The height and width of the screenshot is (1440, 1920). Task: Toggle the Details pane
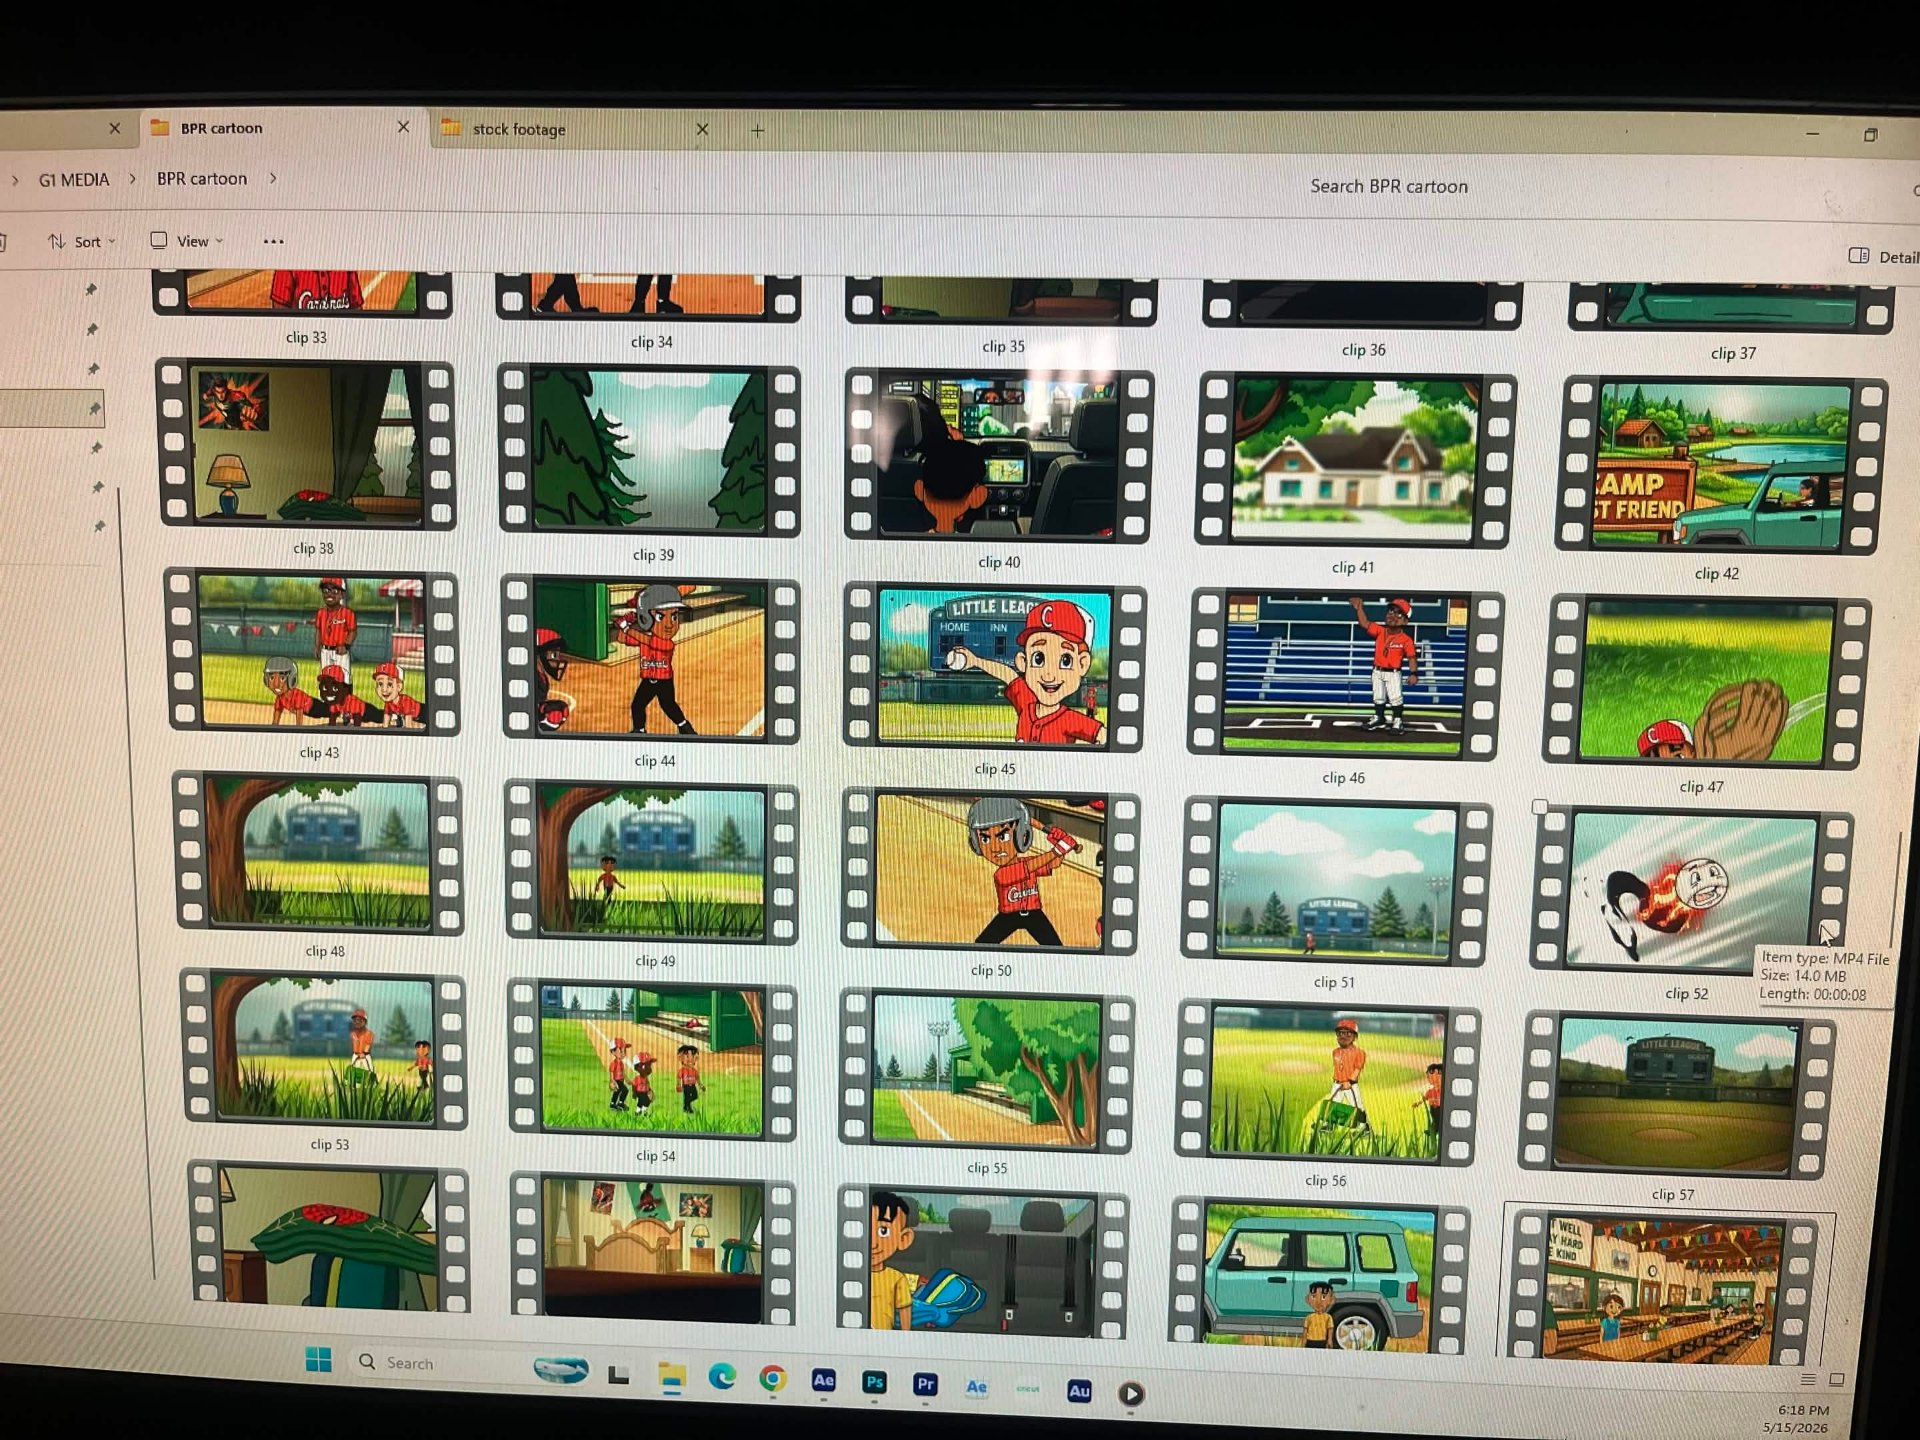[1883, 256]
